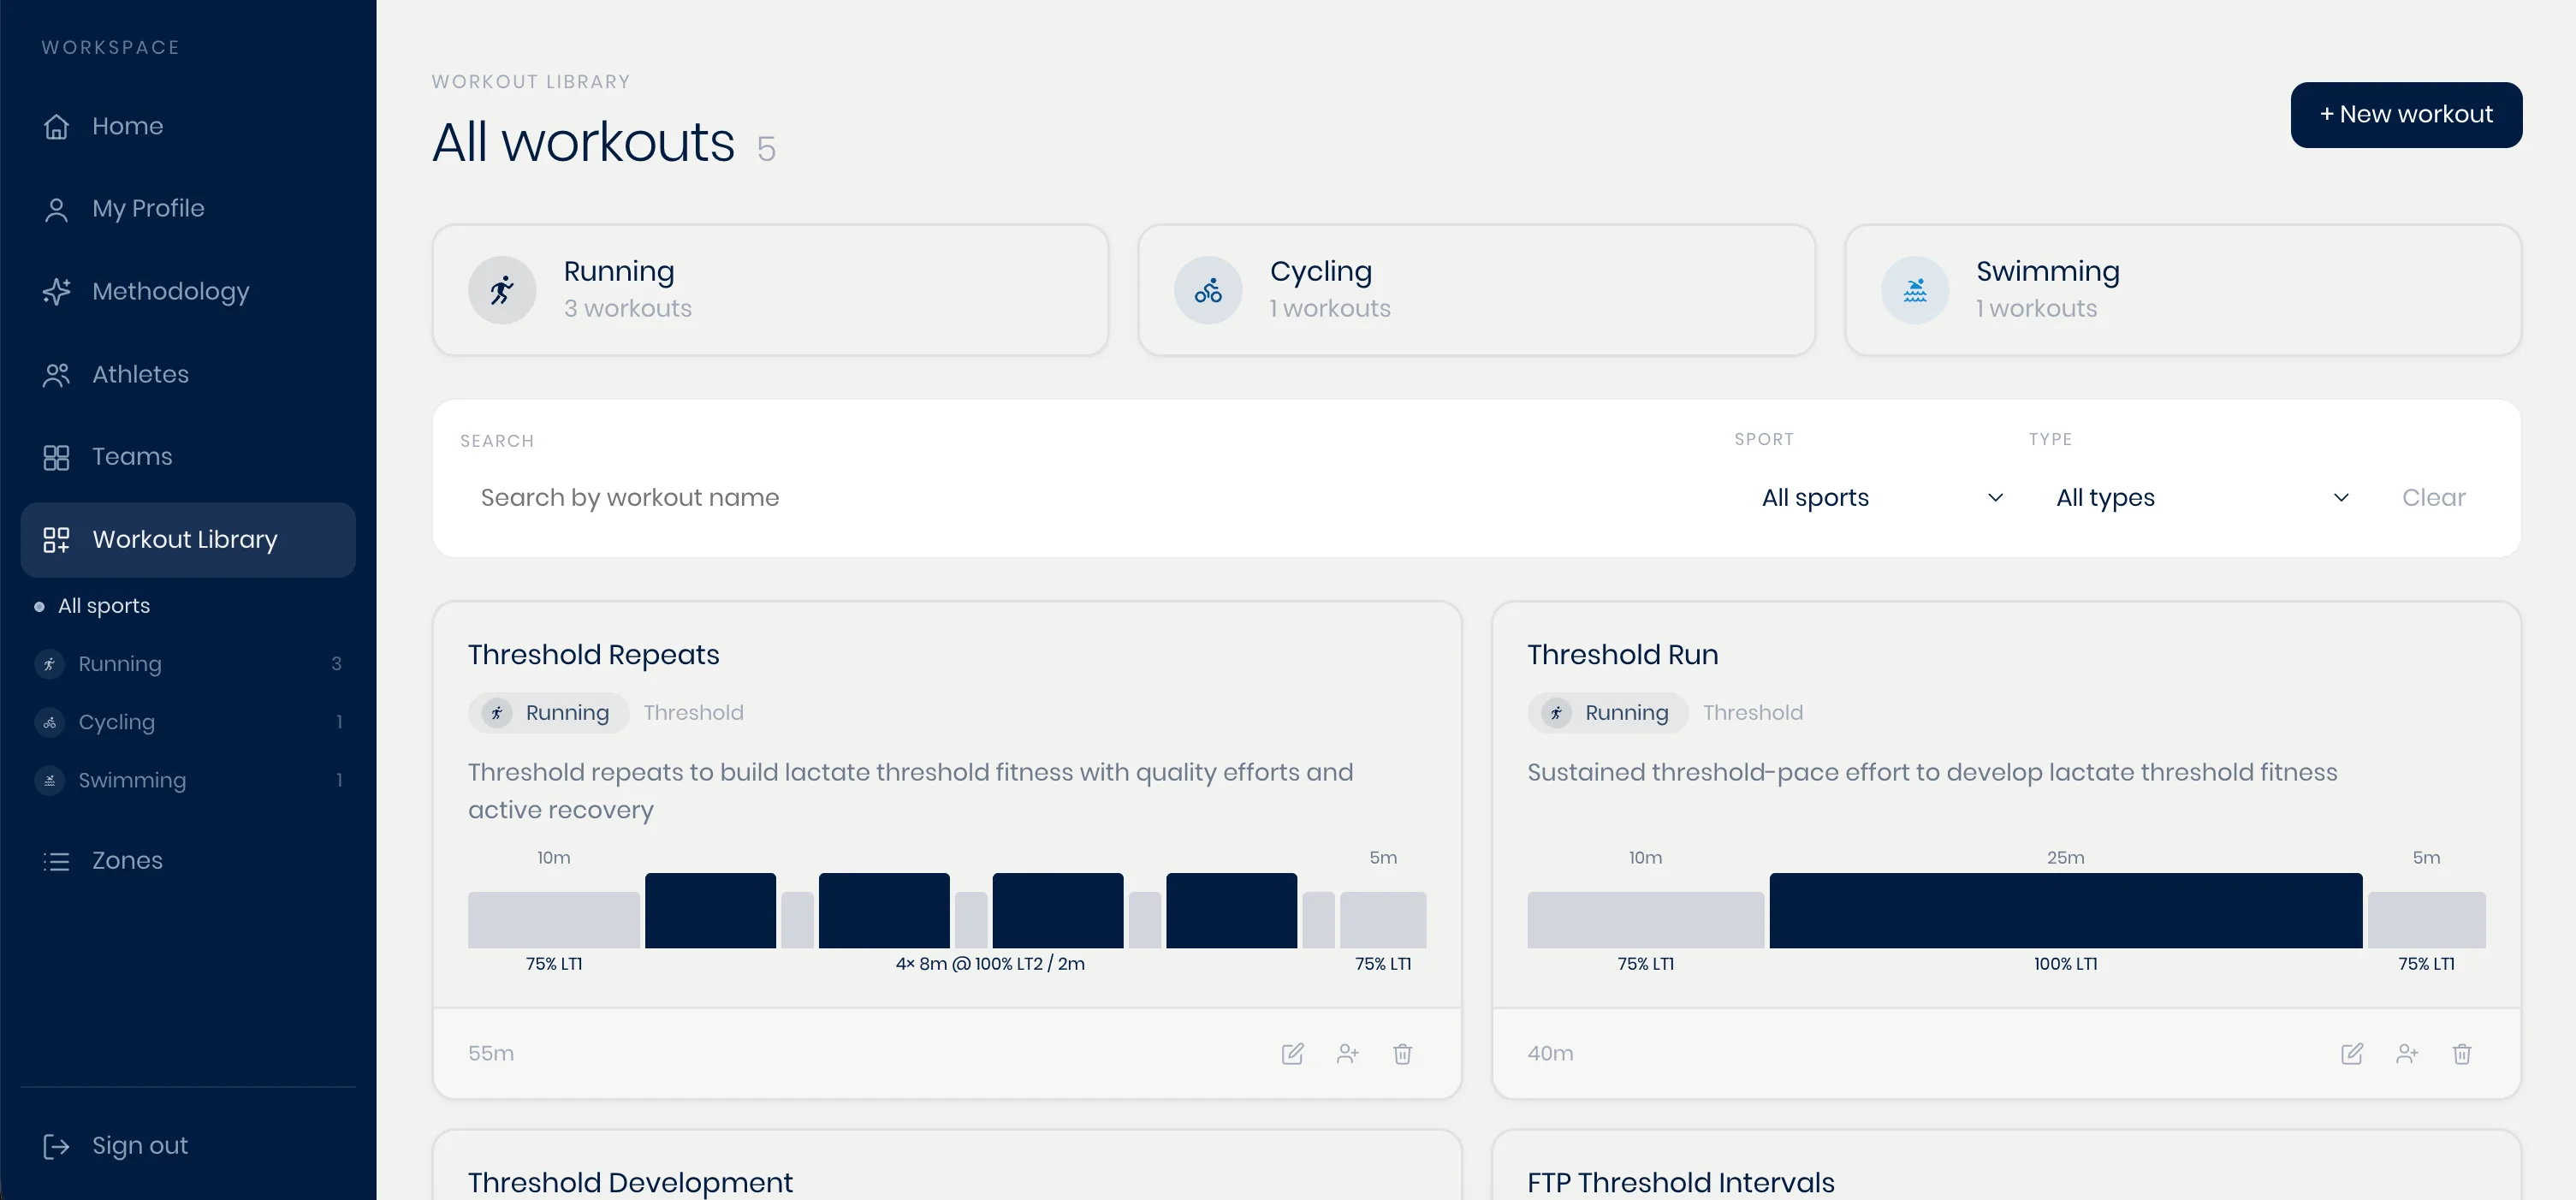Open My Profile page

[188, 209]
